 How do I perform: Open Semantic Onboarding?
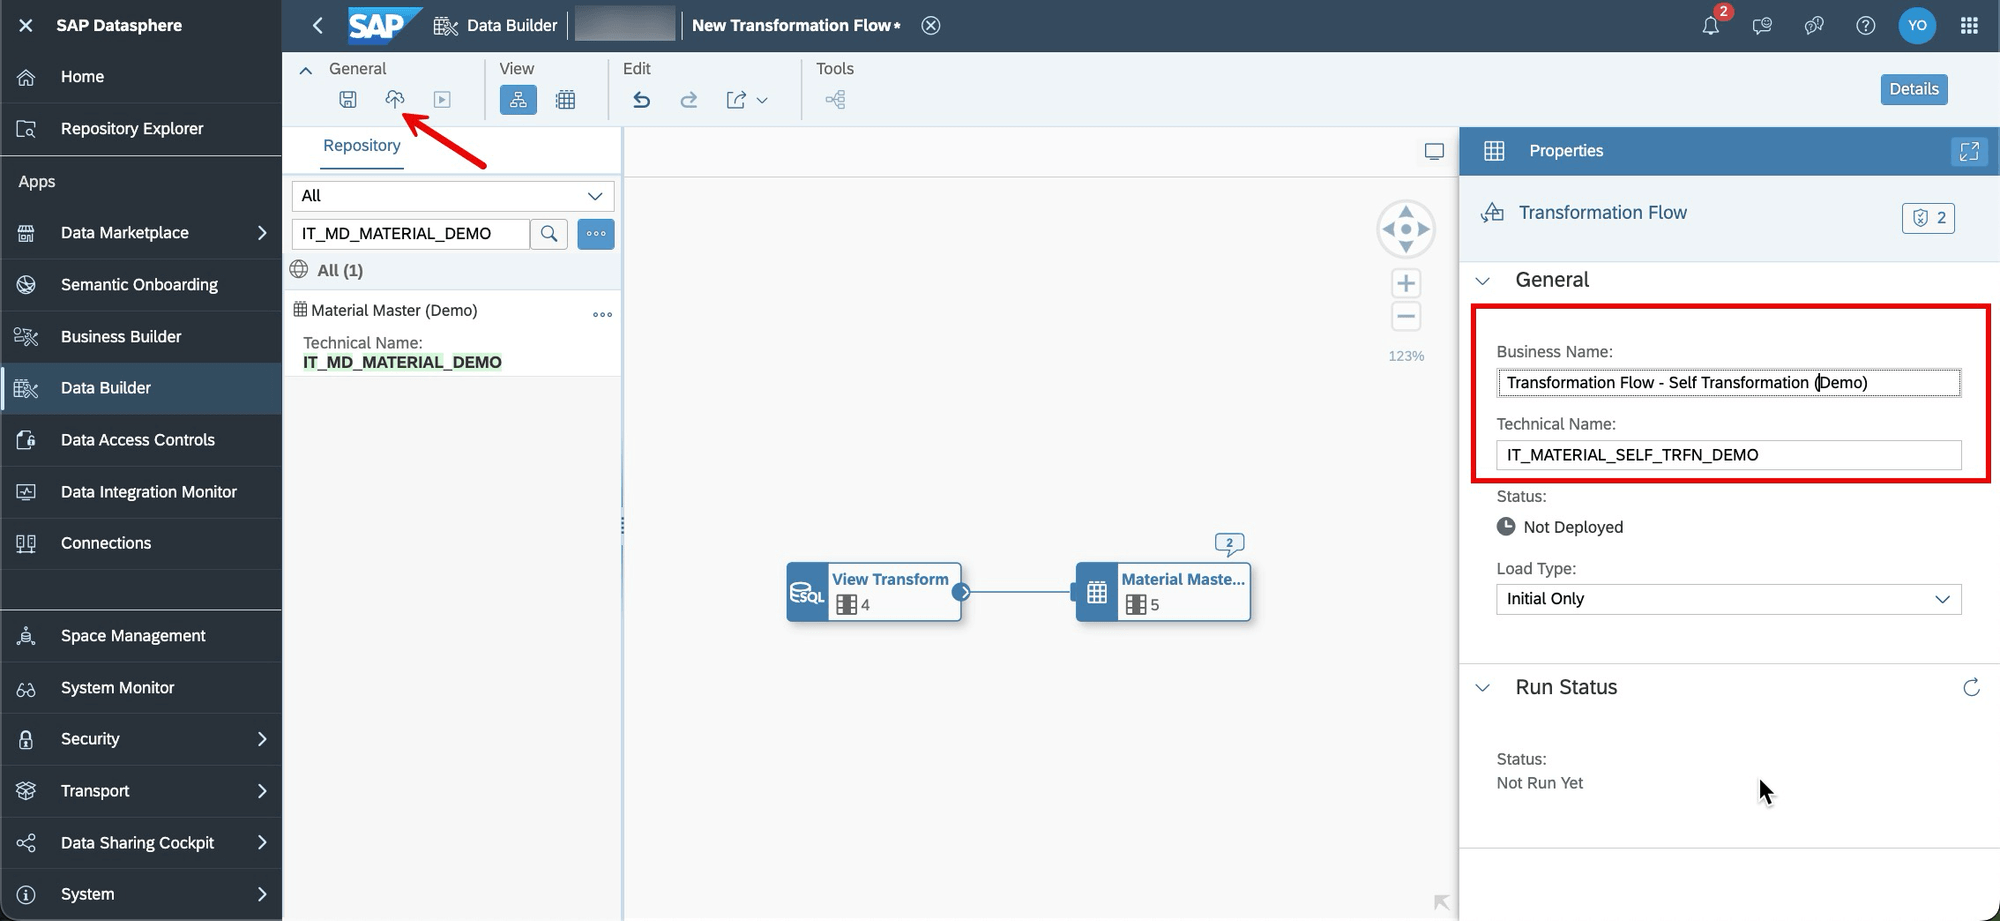tap(141, 285)
